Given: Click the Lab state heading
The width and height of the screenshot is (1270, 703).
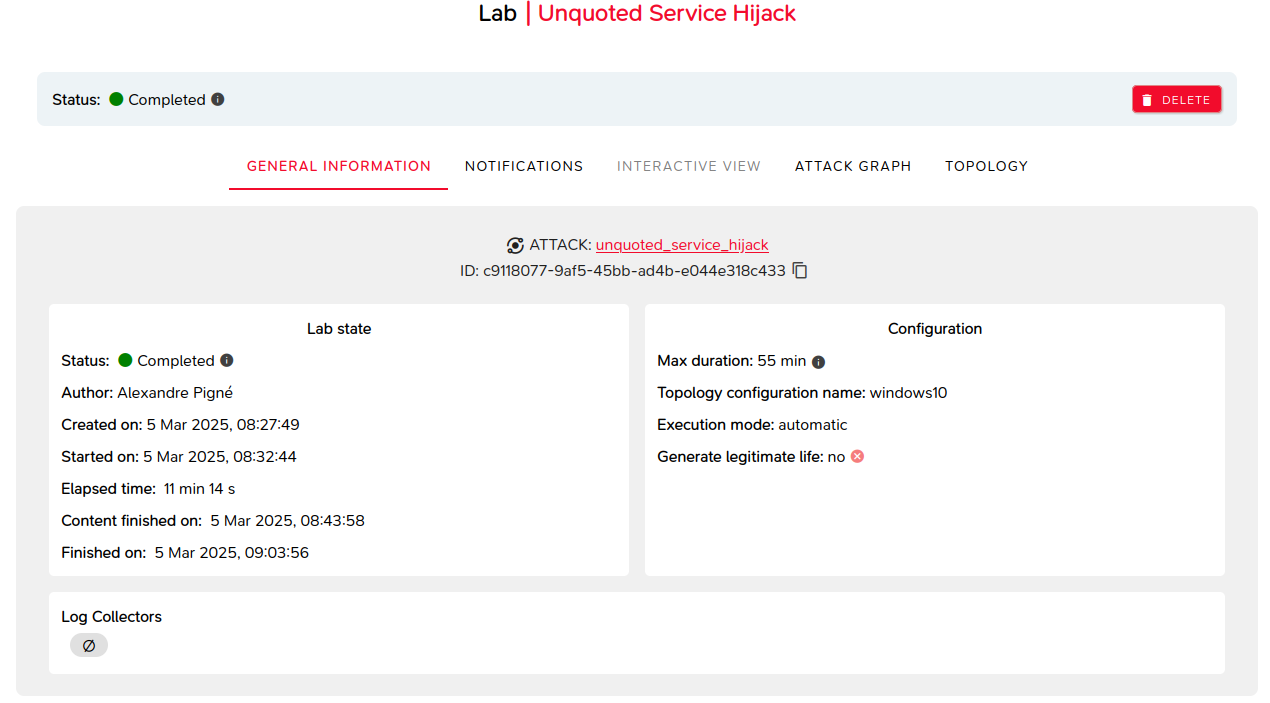Looking at the screenshot, I should click(339, 329).
